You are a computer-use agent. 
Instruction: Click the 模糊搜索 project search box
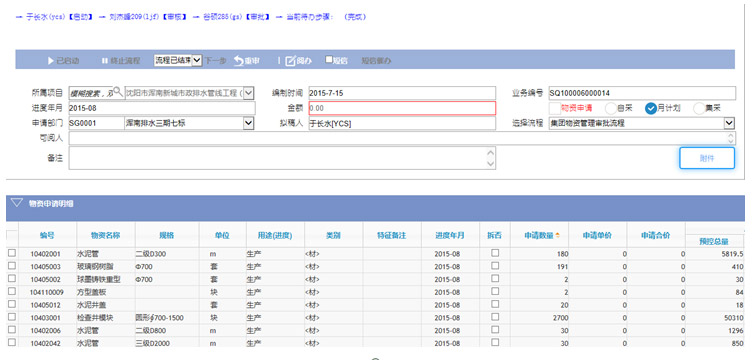91,93
